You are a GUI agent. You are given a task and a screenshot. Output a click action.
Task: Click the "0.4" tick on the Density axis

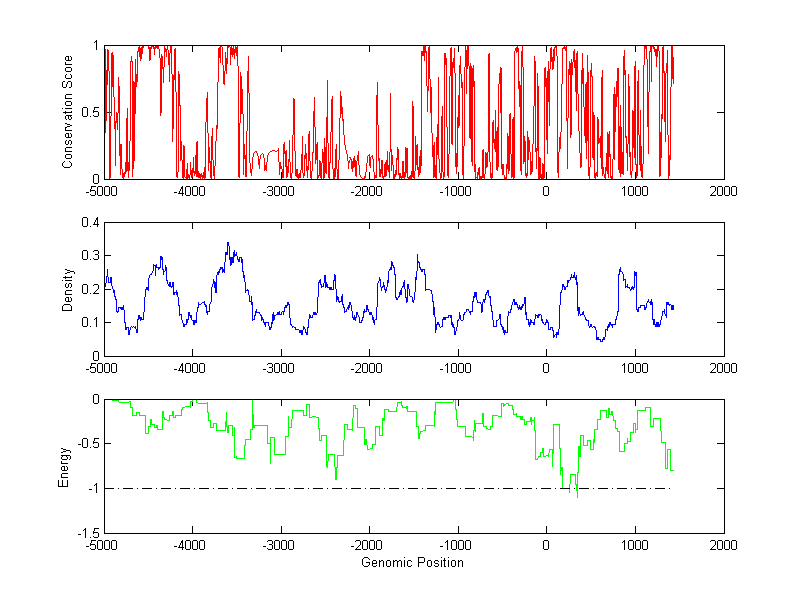[x=88, y=223]
